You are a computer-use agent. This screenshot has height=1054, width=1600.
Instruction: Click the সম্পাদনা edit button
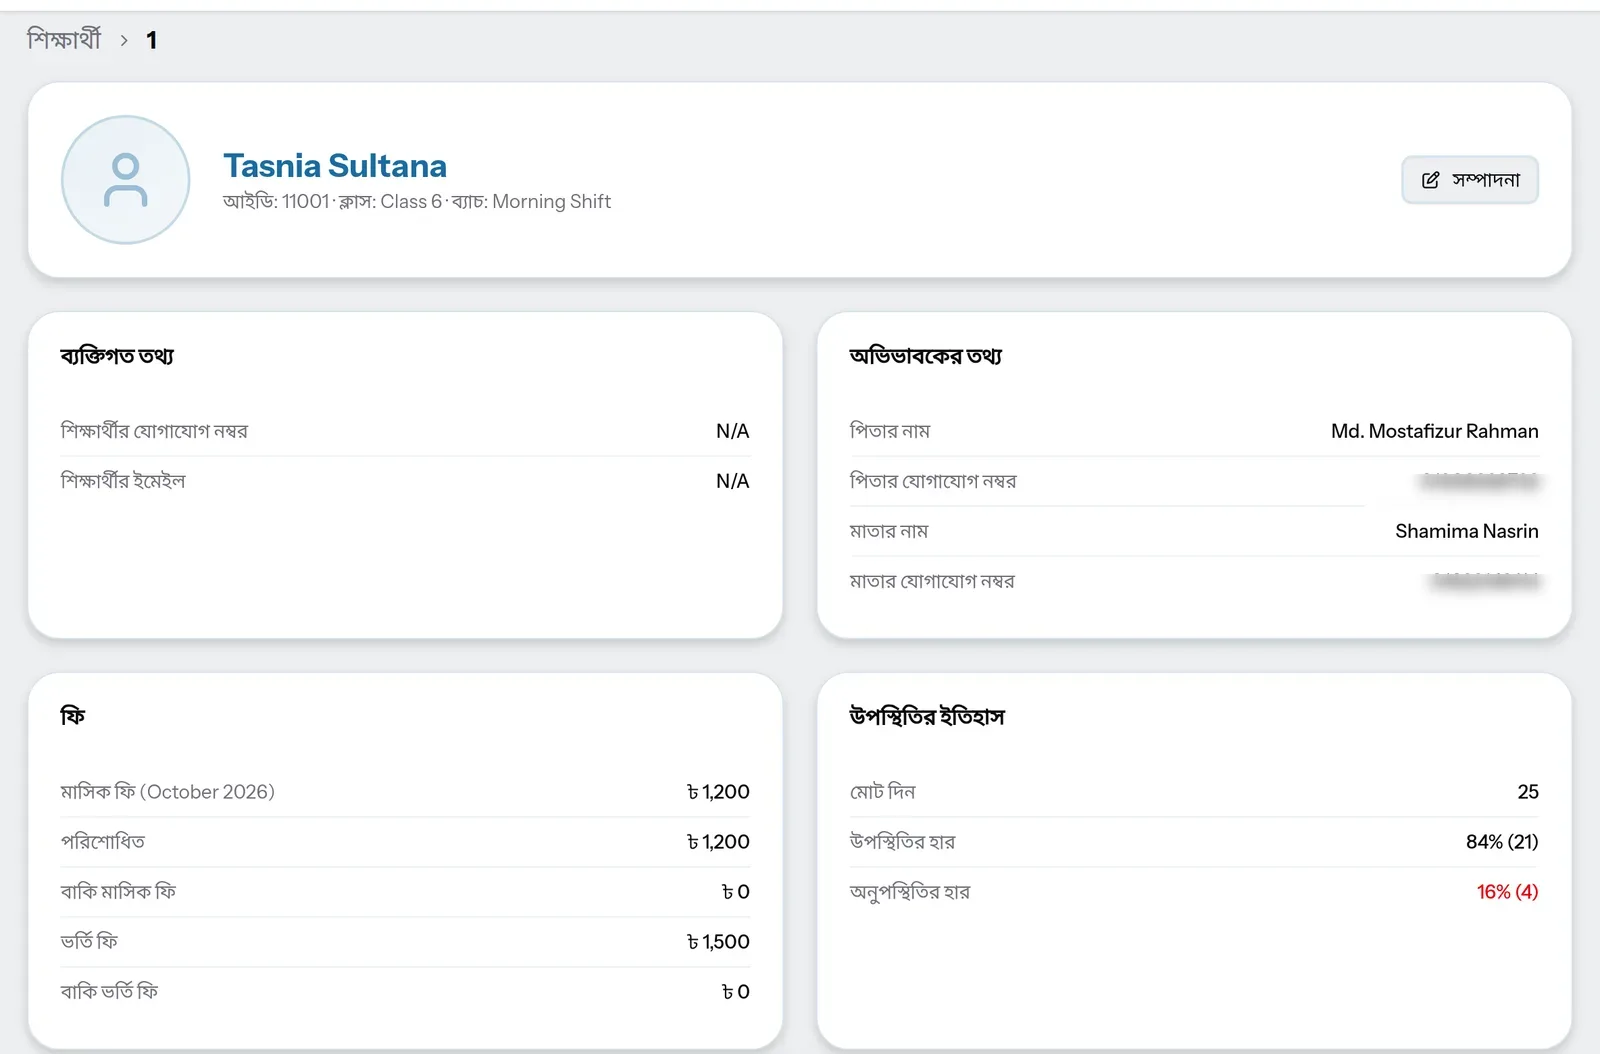pyautogui.click(x=1470, y=180)
